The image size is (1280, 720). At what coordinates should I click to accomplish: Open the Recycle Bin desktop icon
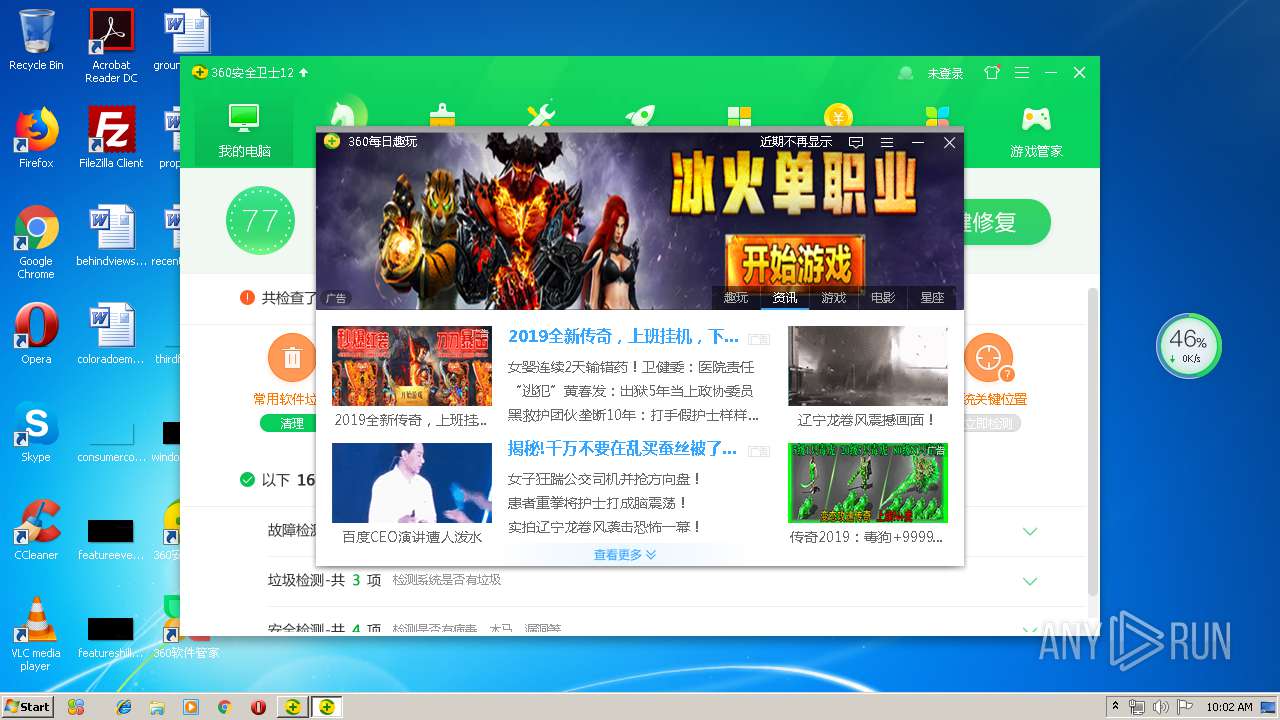point(35,40)
